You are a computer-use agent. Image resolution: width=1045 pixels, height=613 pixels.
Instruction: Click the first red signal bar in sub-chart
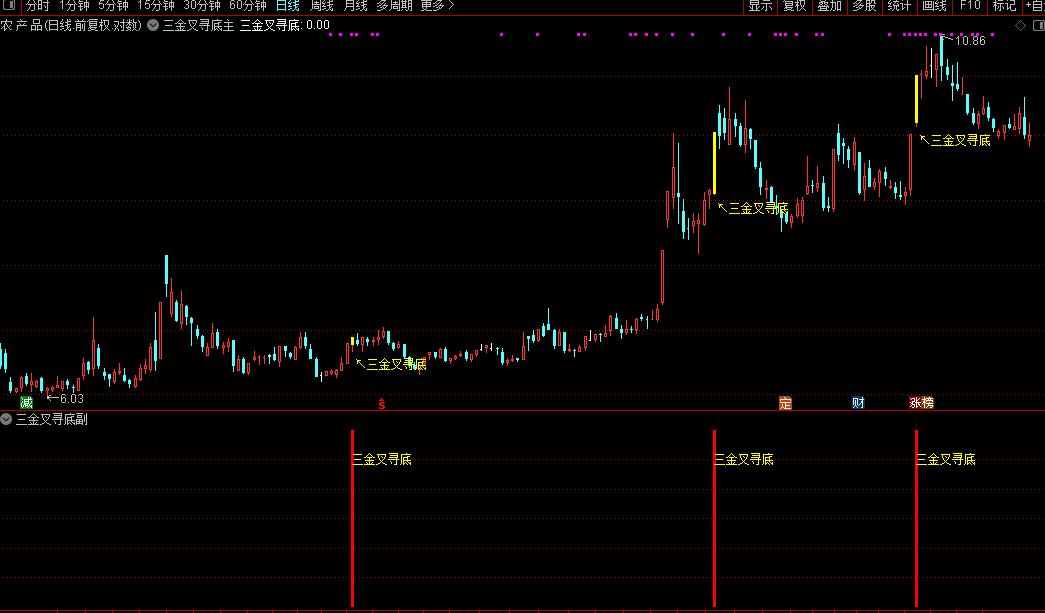[x=353, y=518]
